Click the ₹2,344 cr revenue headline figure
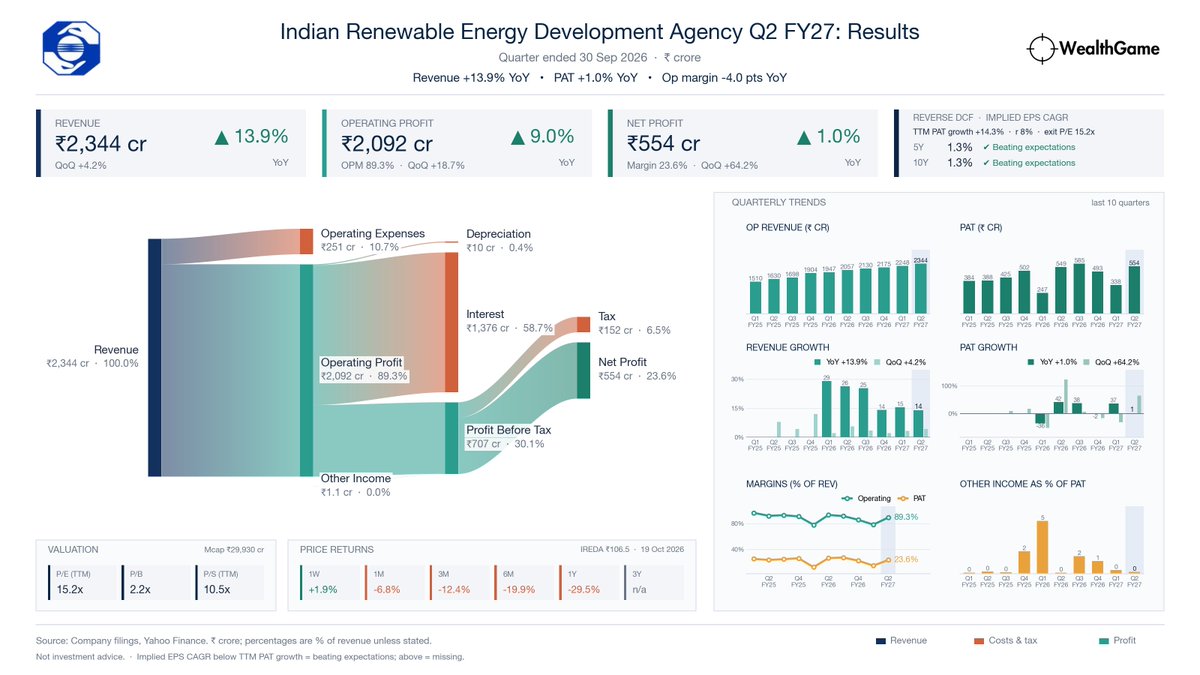 [101, 144]
